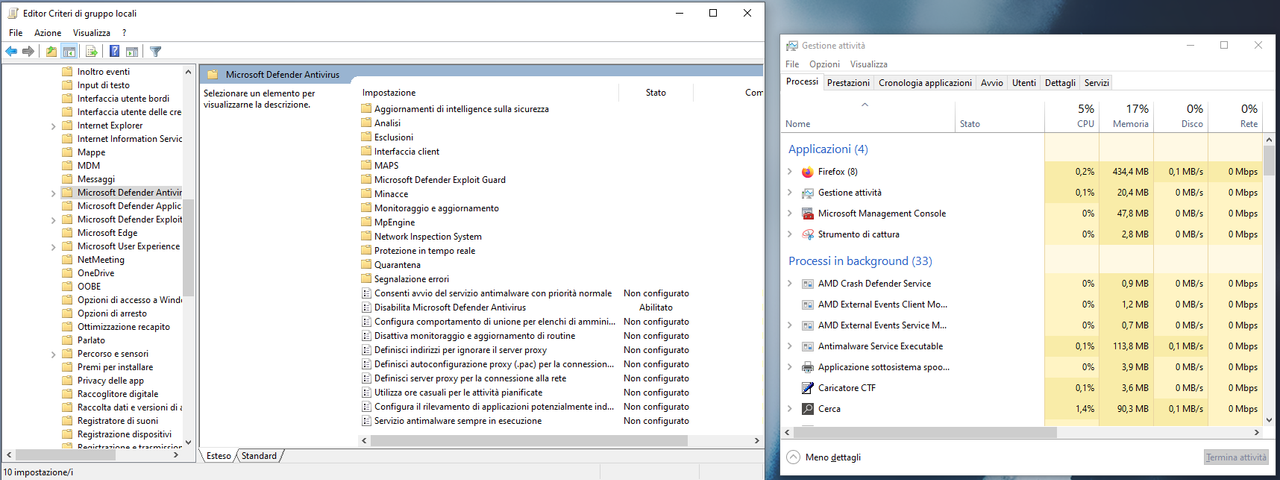This screenshot has height=480, width=1280.
Task: Switch to the Esteso view tab
Action: [219, 456]
